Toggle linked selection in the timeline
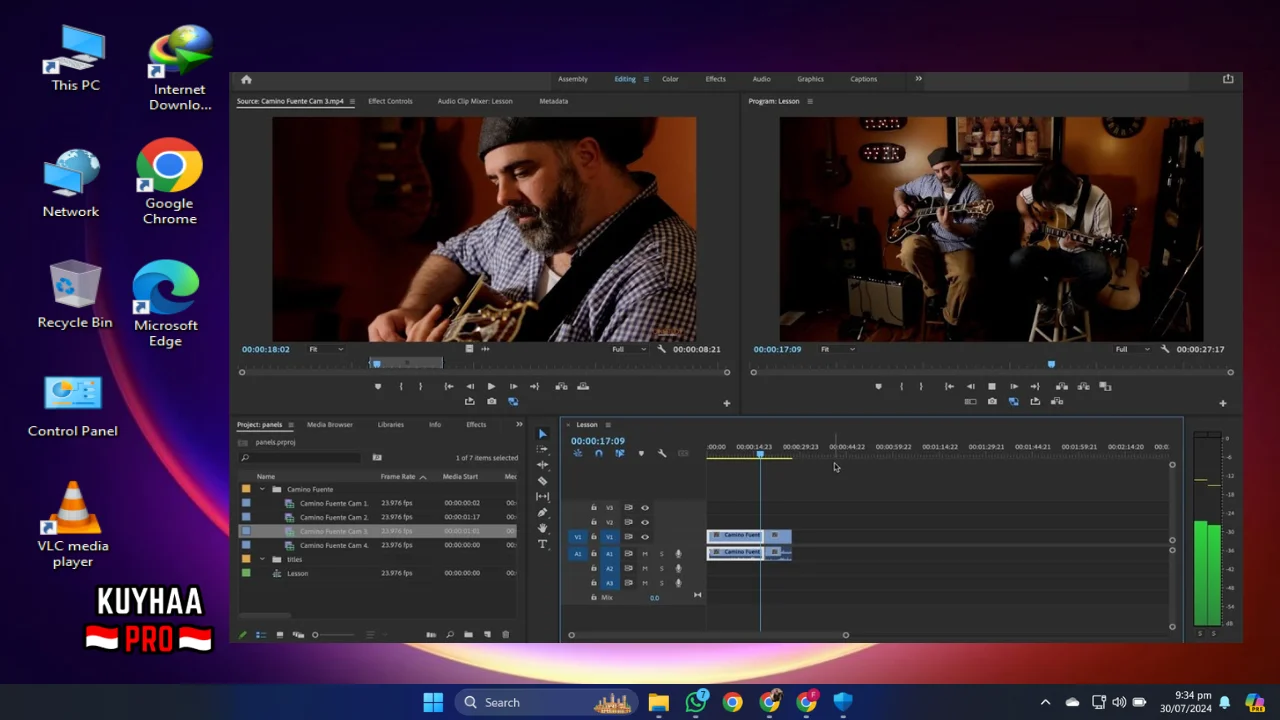The image size is (1280, 720). [x=619, y=454]
